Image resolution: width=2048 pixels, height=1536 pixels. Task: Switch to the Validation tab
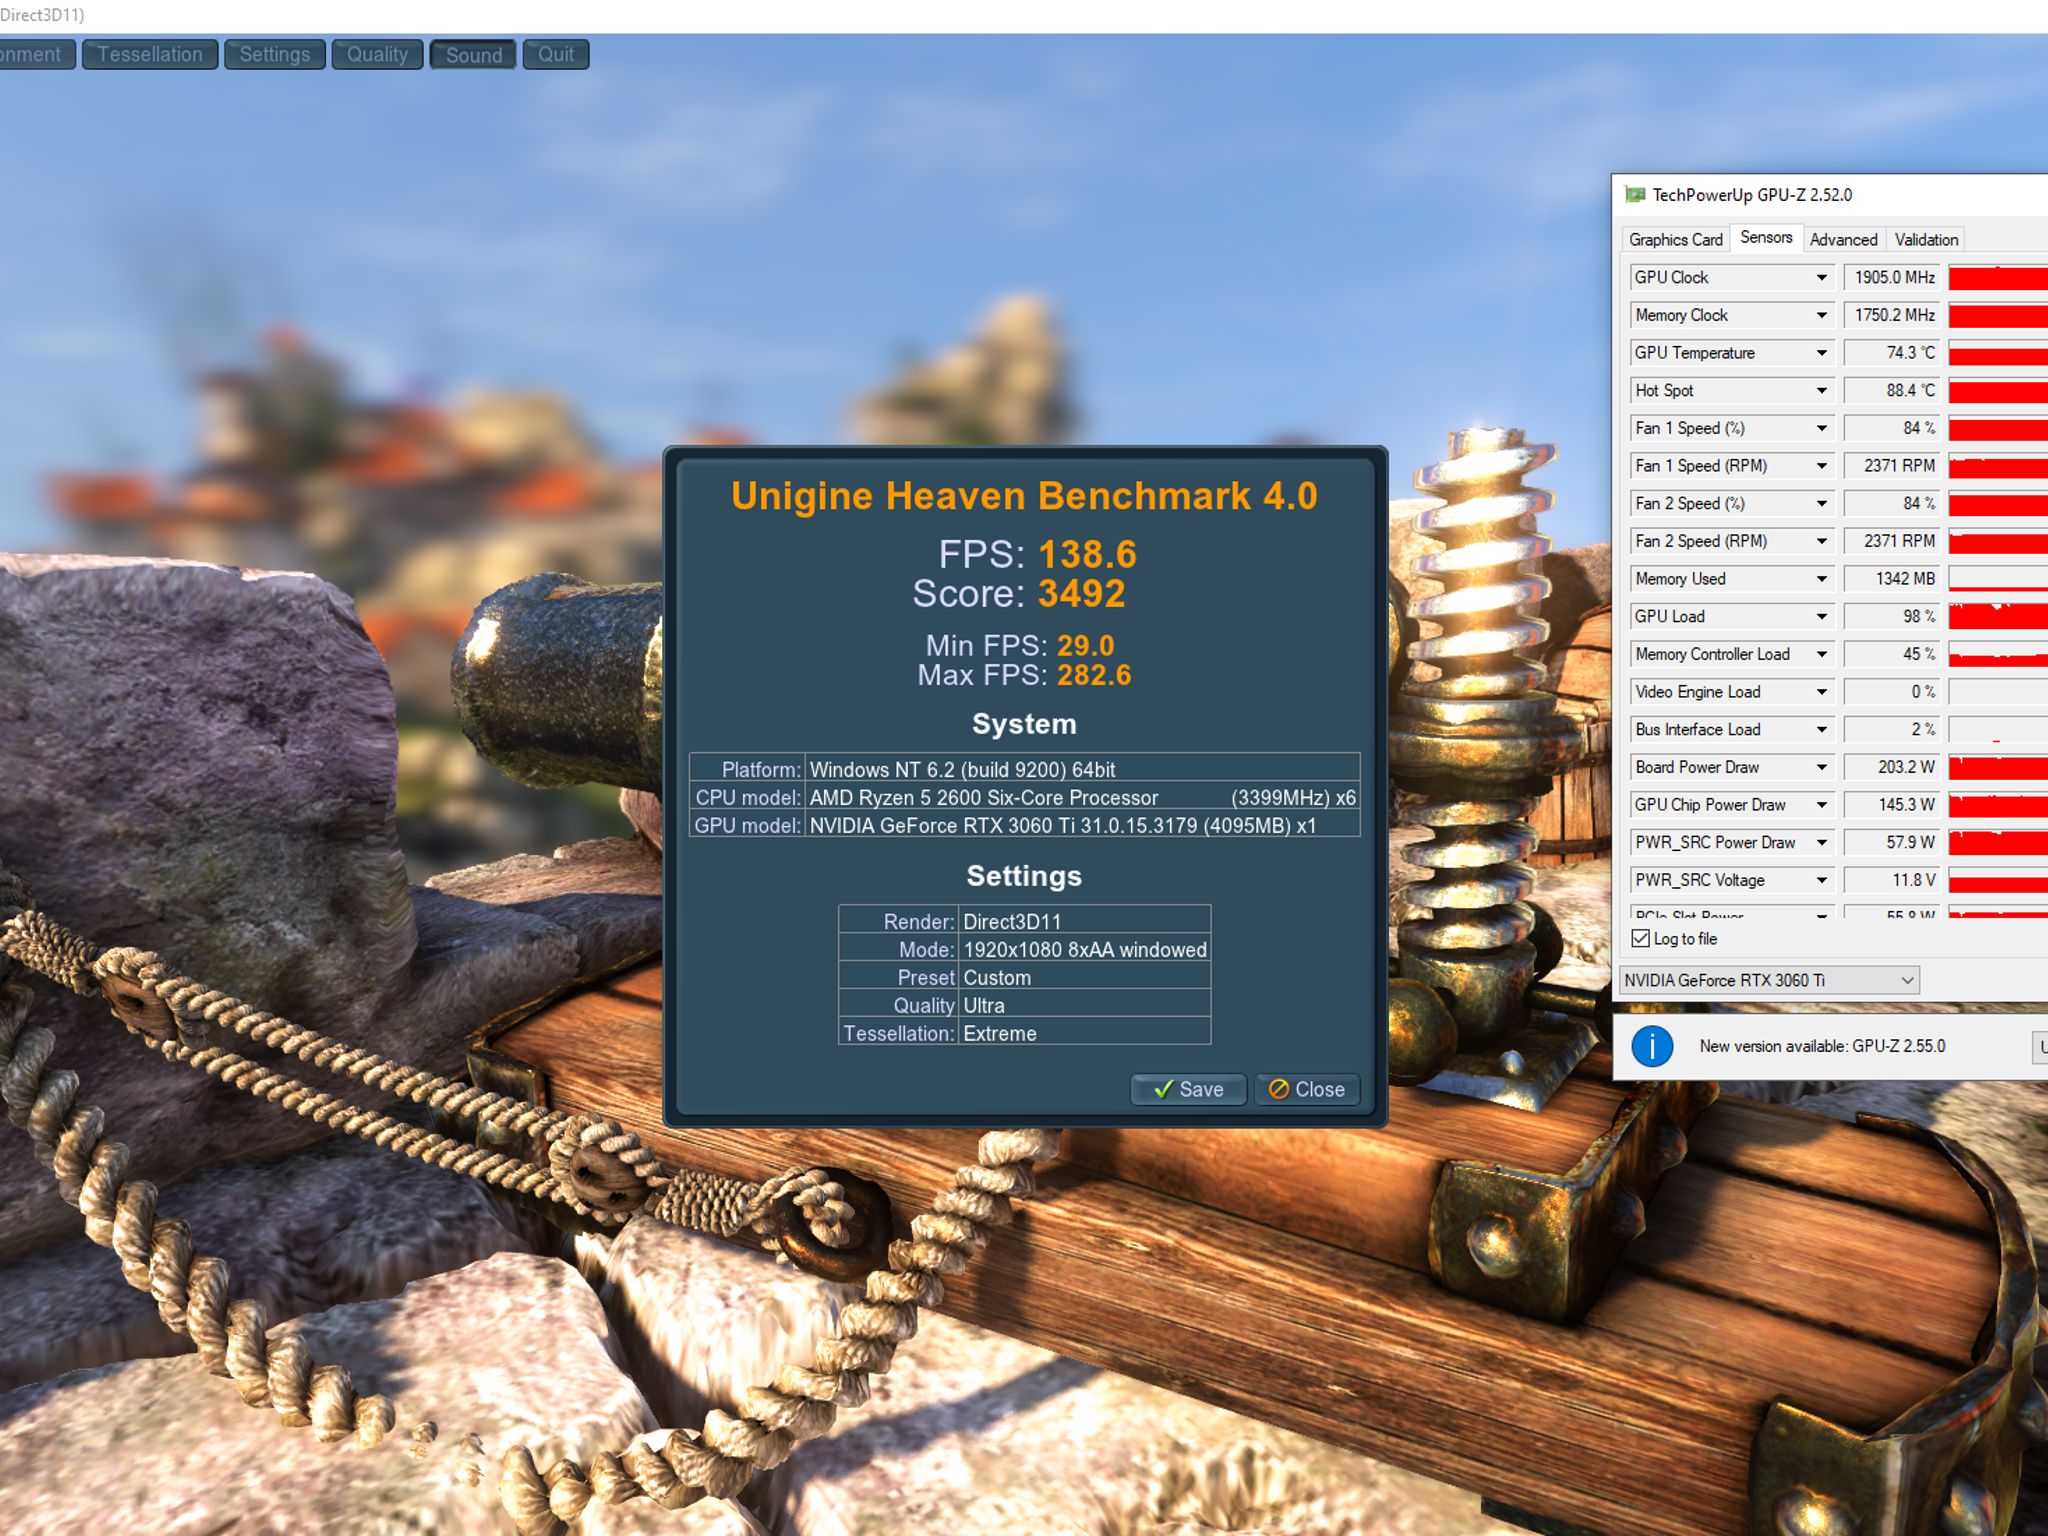coord(1926,240)
